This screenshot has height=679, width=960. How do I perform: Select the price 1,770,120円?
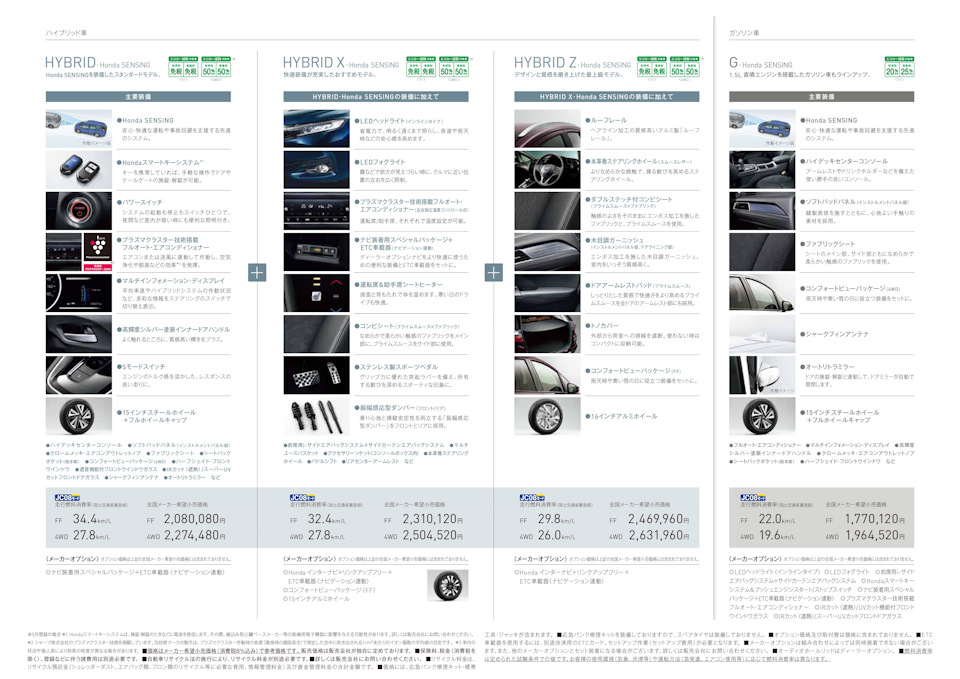875,519
